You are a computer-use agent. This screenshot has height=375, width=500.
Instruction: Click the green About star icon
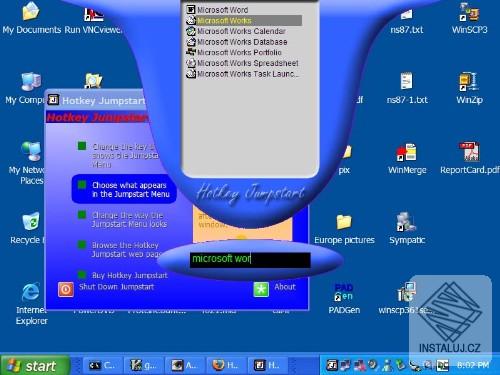click(x=261, y=289)
